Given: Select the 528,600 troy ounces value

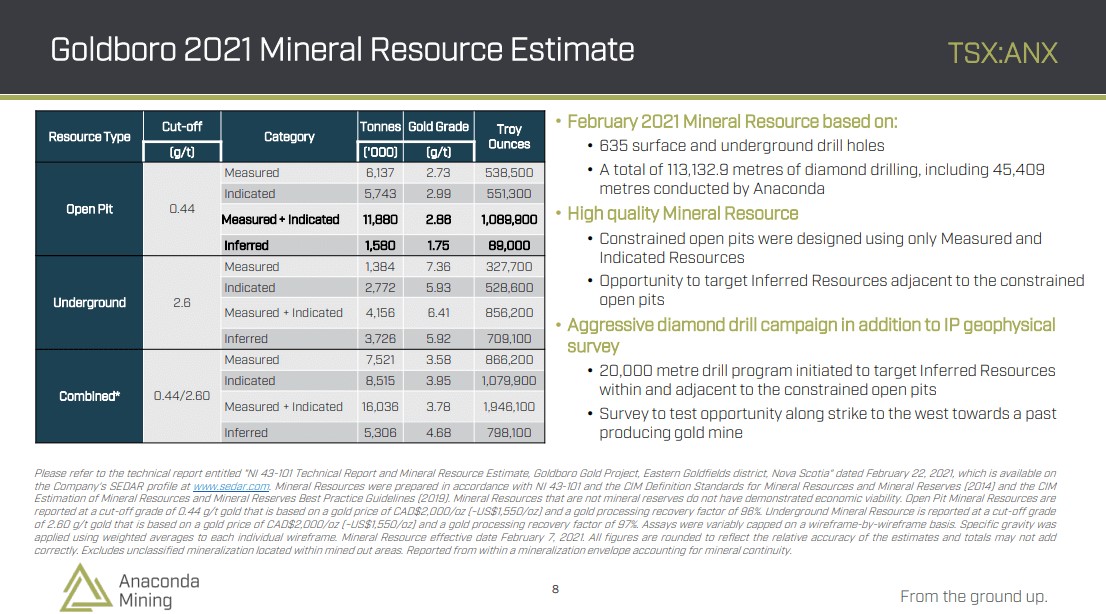Looking at the screenshot, I should click(x=509, y=288).
